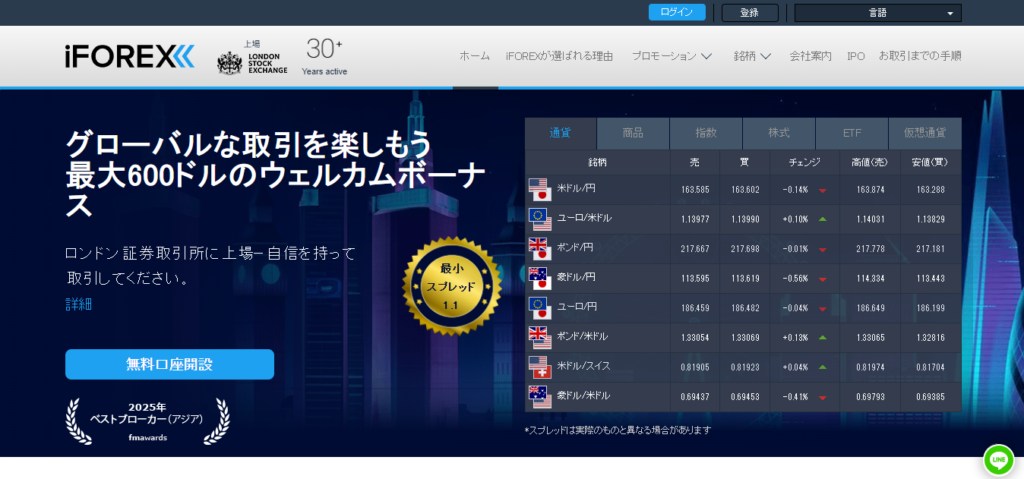
Task: Click change value -0.56%
Action: 795,279
